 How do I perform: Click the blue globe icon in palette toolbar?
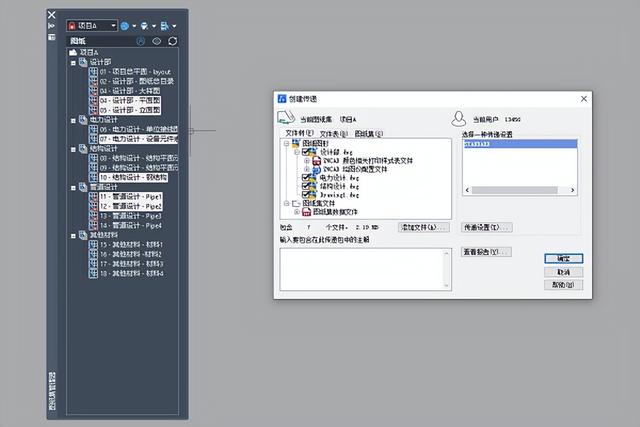pos(125,25)
